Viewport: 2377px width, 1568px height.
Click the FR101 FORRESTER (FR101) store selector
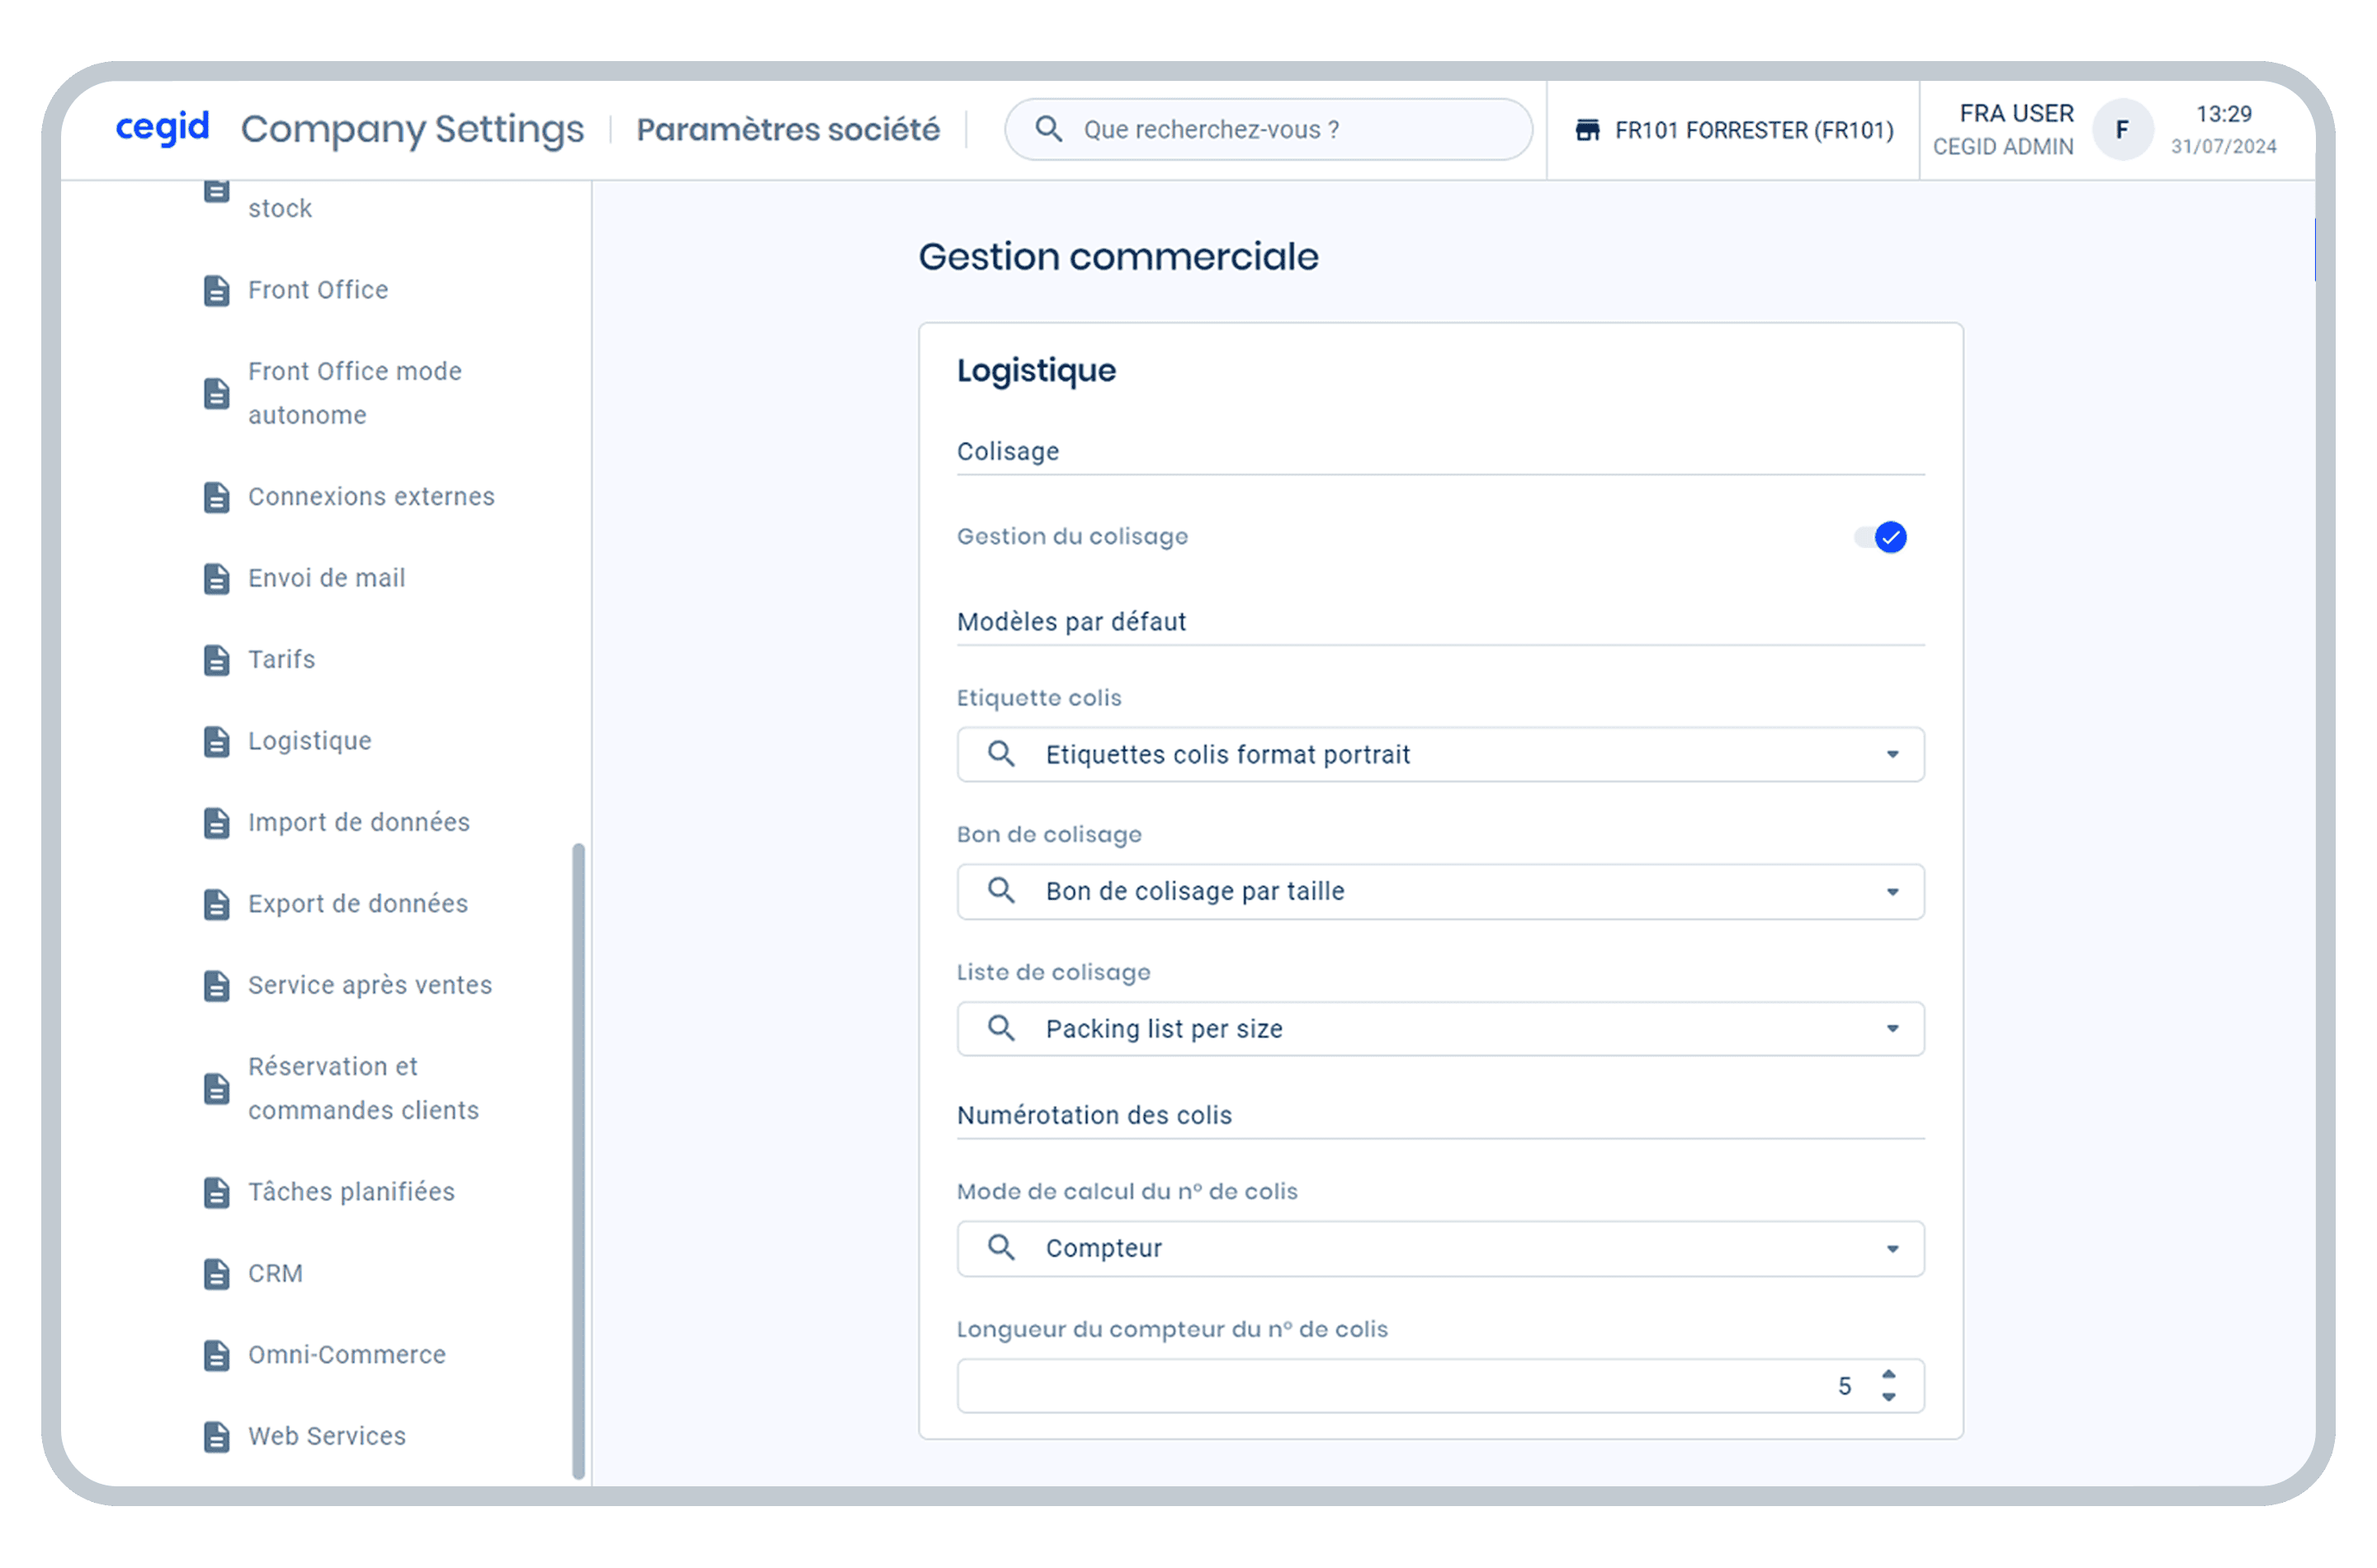tap(1735, 130)
